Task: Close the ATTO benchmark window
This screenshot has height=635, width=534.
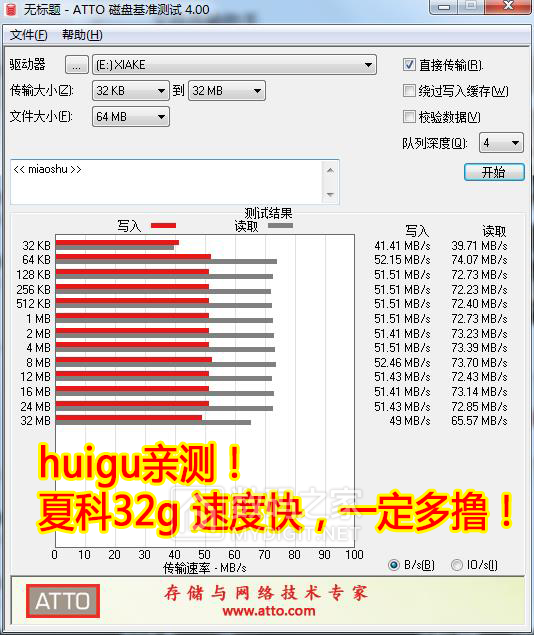Action: tap(508, 6)
